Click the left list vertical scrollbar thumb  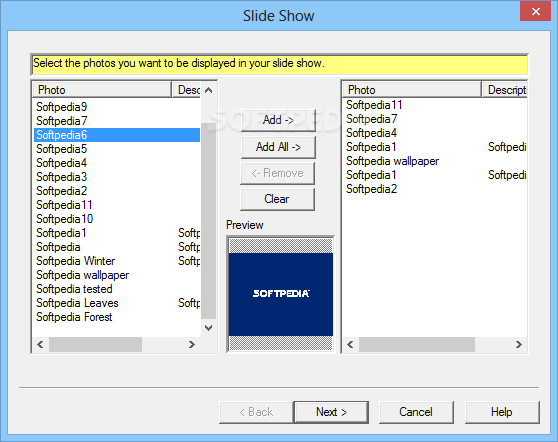(209, 221)
